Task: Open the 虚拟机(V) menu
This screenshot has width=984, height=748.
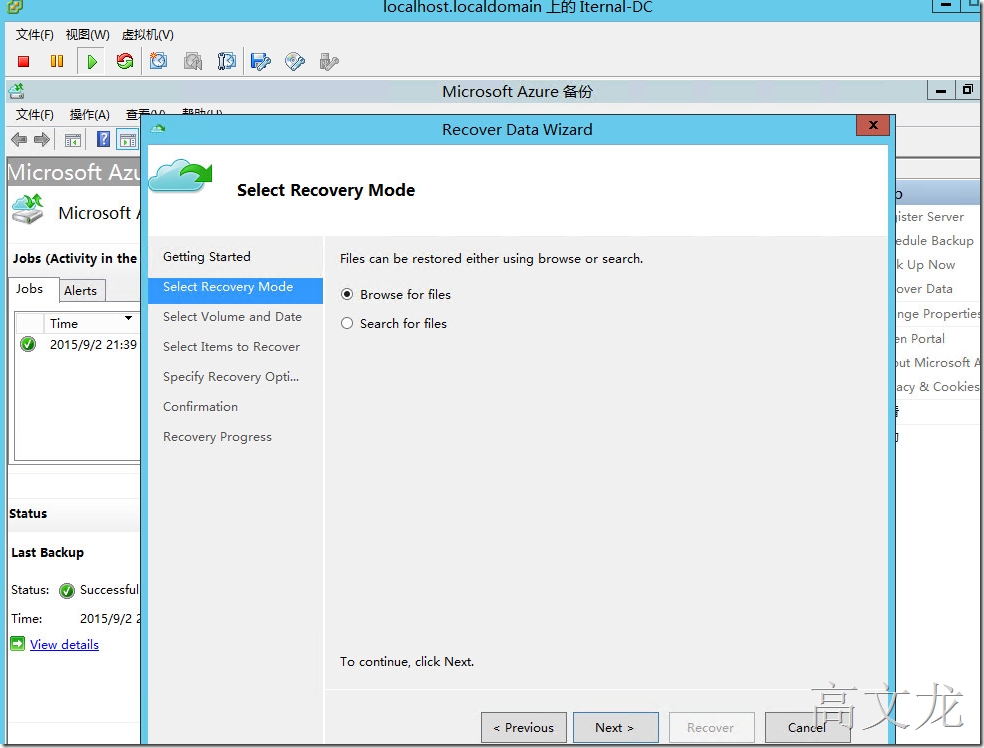Action: [147, 35]
